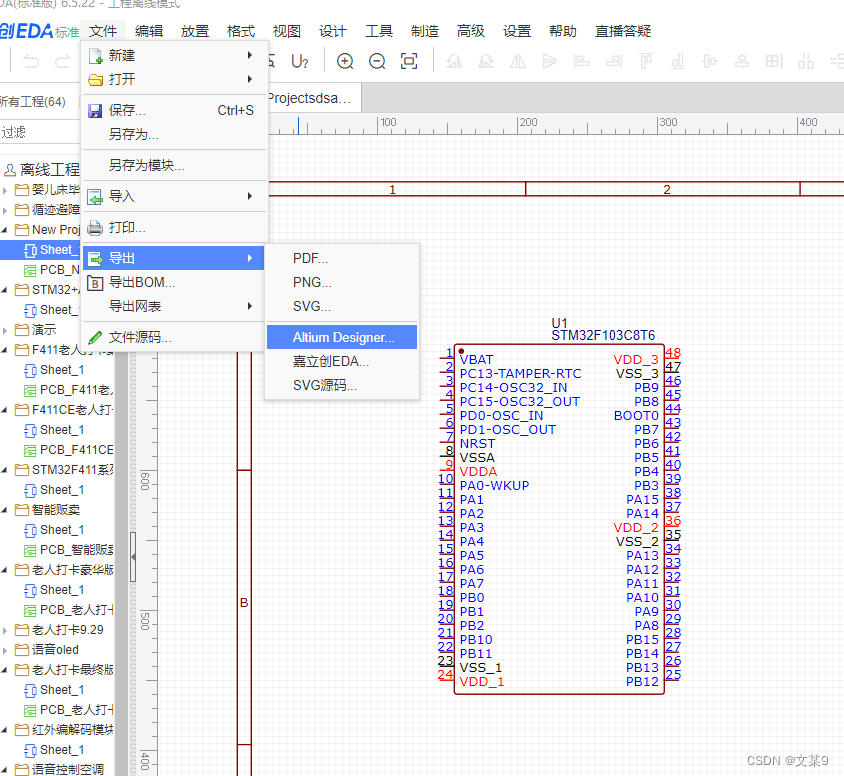Select the zoom out magnifier tool
The height and width of the screenshot is (776, 844).
[x=375, y=62]
